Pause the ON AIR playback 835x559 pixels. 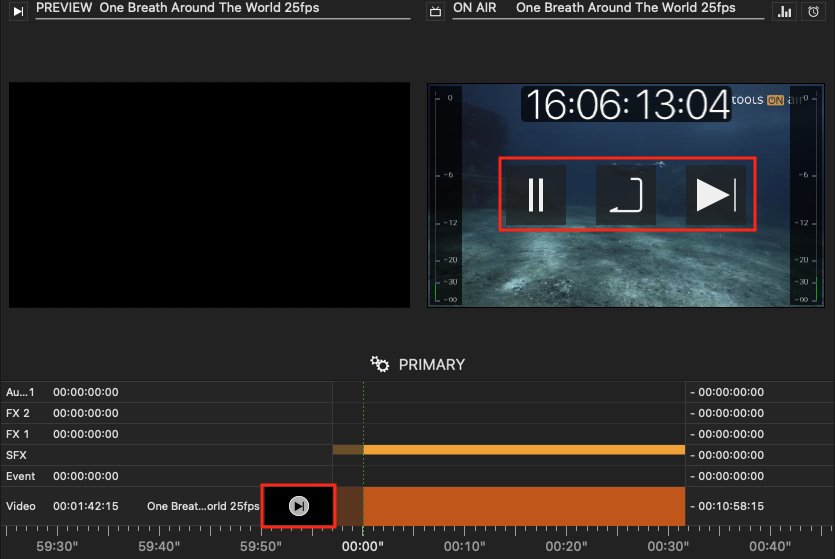point(535,195)
